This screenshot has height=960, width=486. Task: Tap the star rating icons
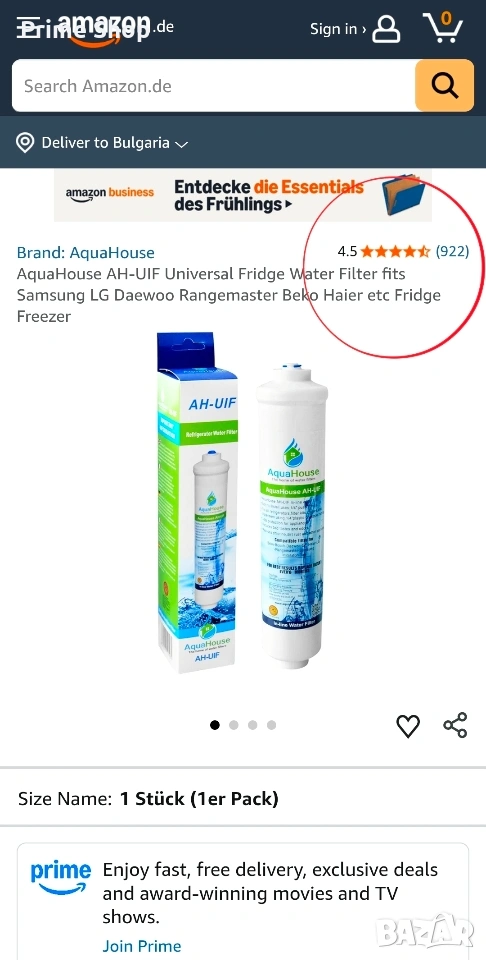395,251
